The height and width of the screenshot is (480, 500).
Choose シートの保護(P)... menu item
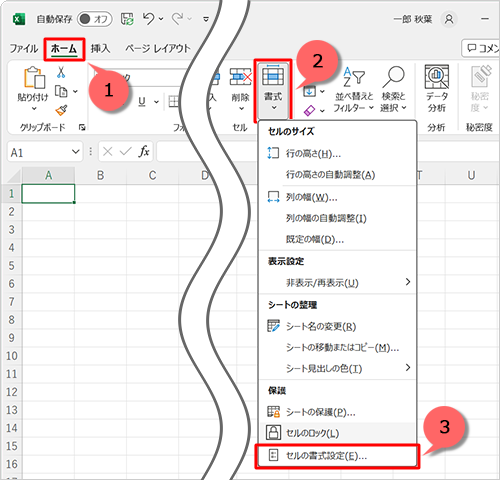[x=337, y=412]
